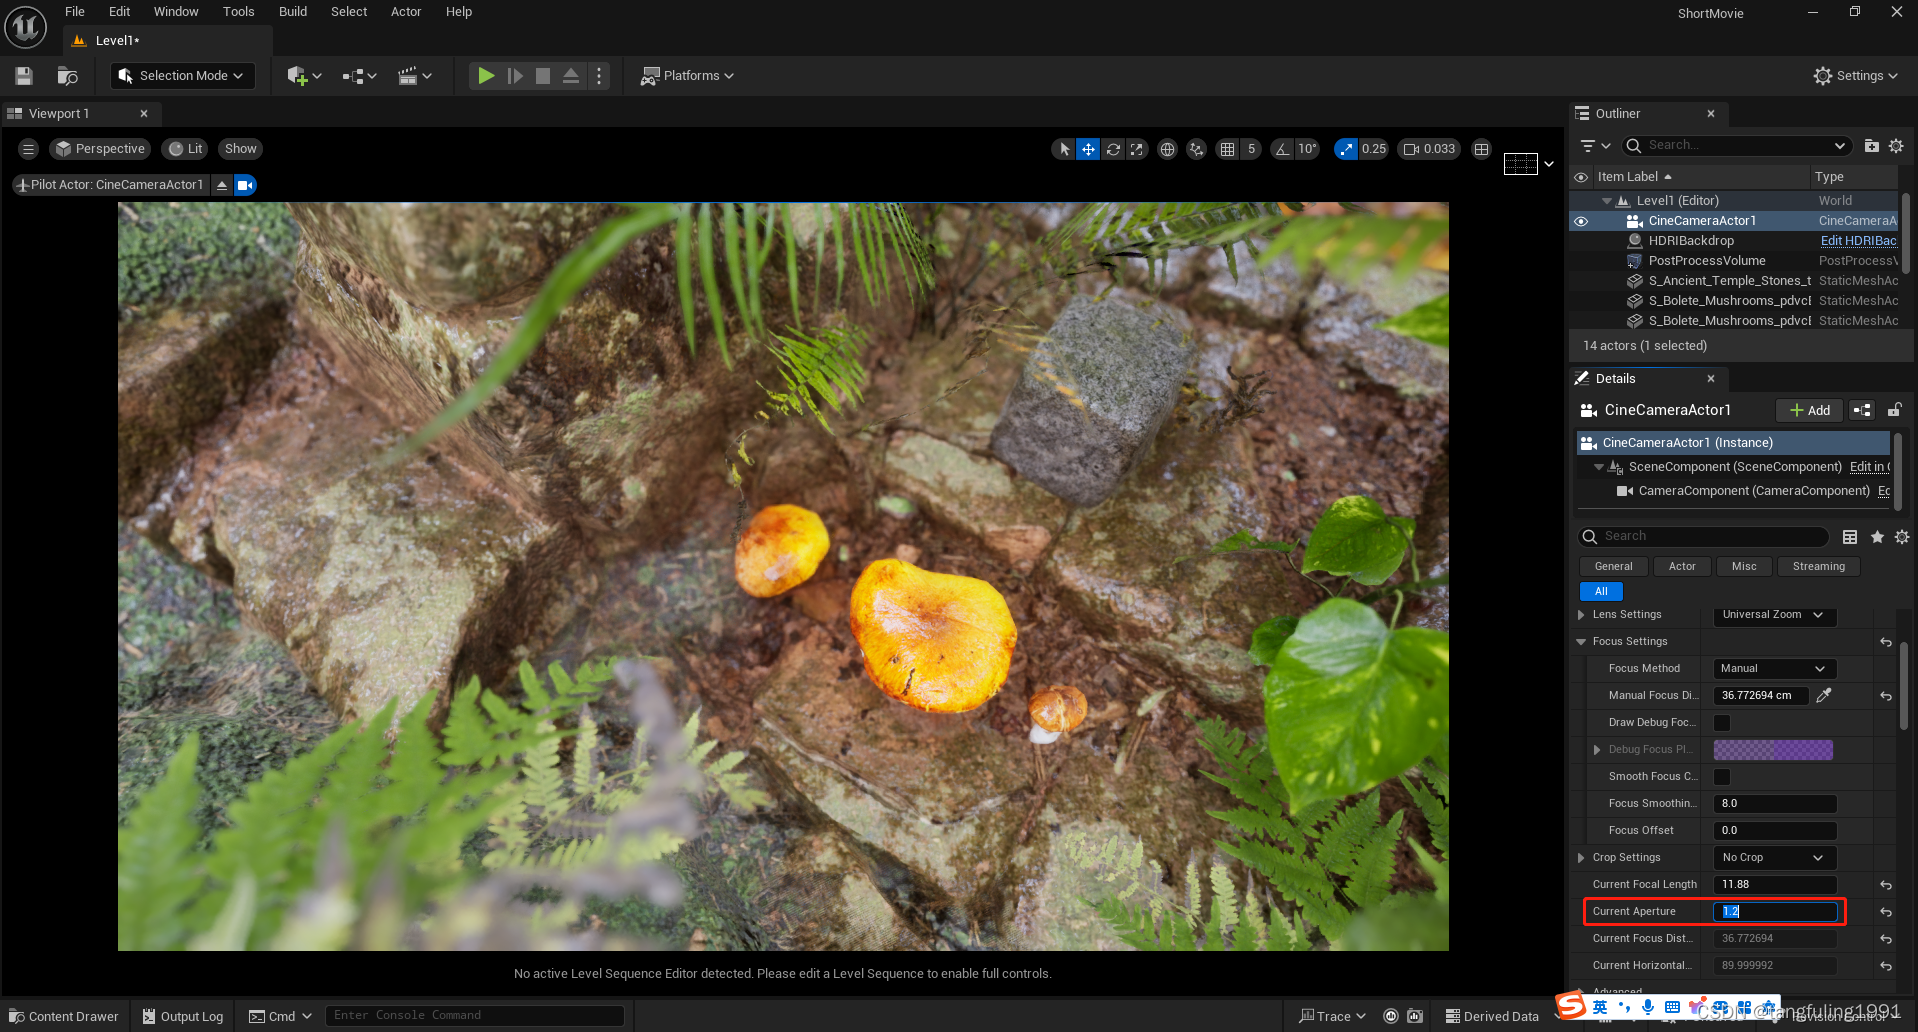Click the Stop simulation square button
This screenshot has height=1032, width=1918.
[543, 76]
